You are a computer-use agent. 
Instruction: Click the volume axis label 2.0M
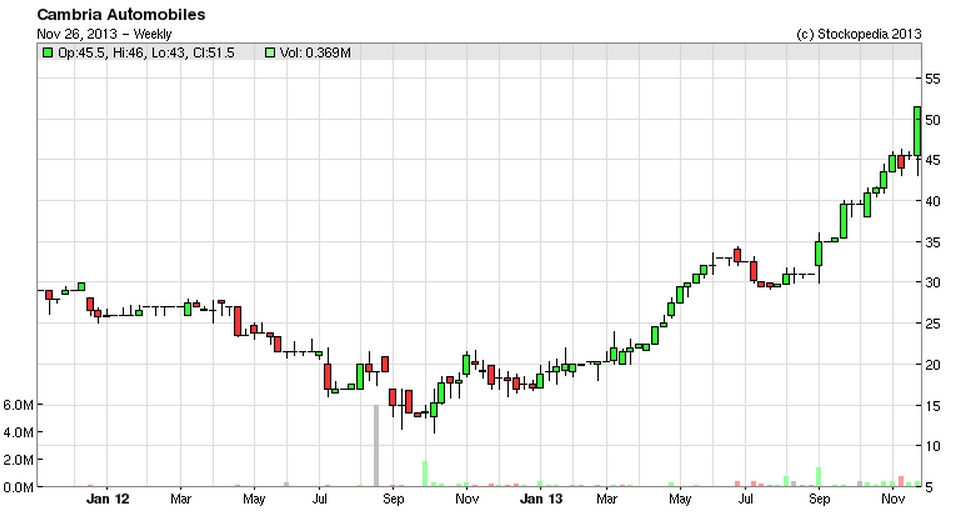point(18,460)
